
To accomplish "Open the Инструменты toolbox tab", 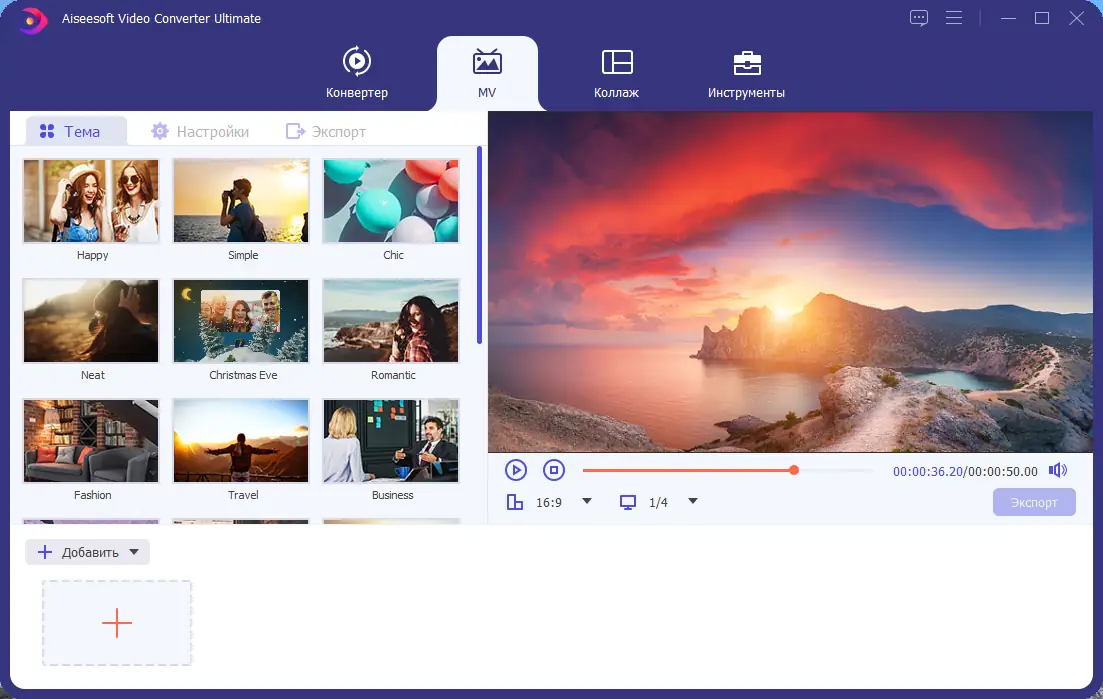I will tap(746, 73).
